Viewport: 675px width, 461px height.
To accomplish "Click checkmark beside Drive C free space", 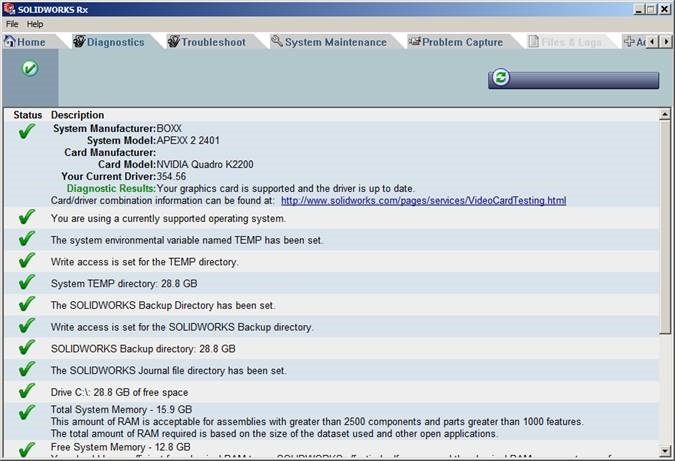I will click(27, 390).
